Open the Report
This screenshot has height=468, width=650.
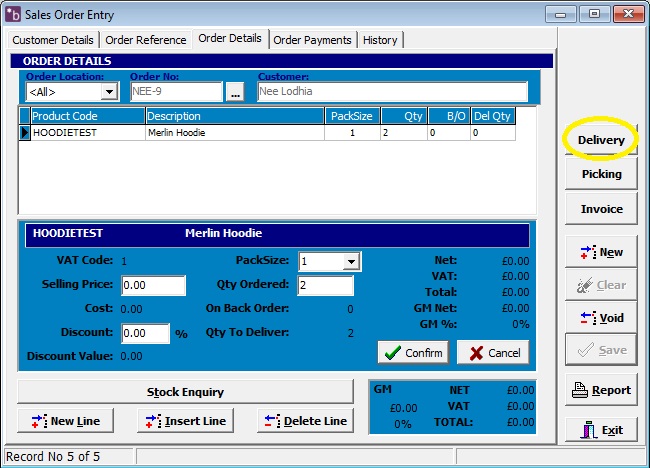[601, 390]
